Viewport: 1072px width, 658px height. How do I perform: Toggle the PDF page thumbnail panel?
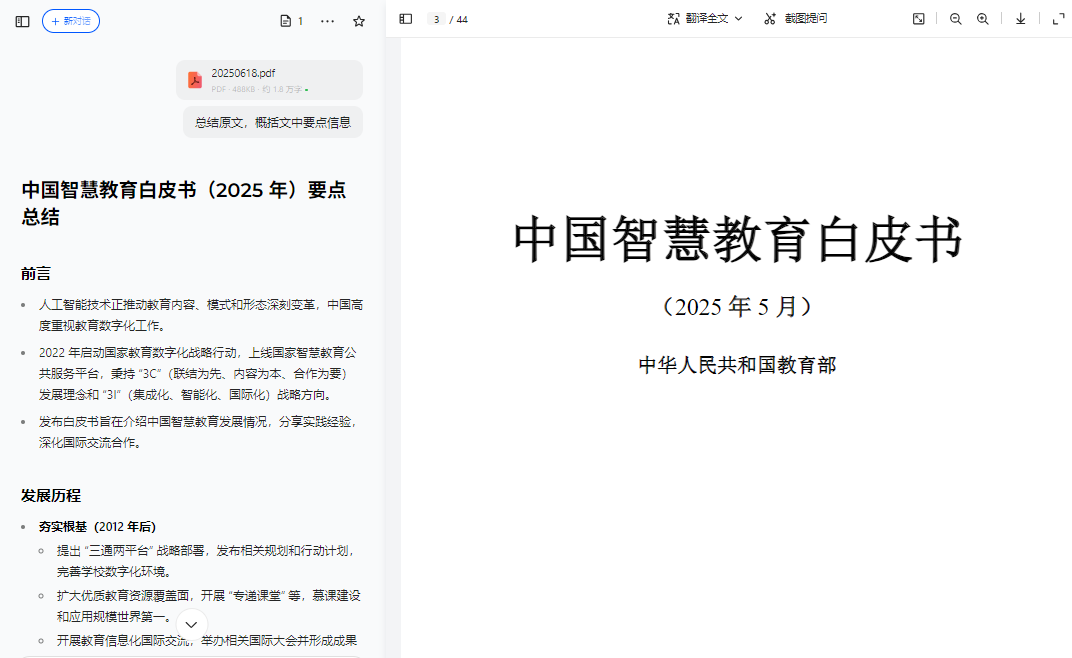pyautogui.click(x=405, y=18)
